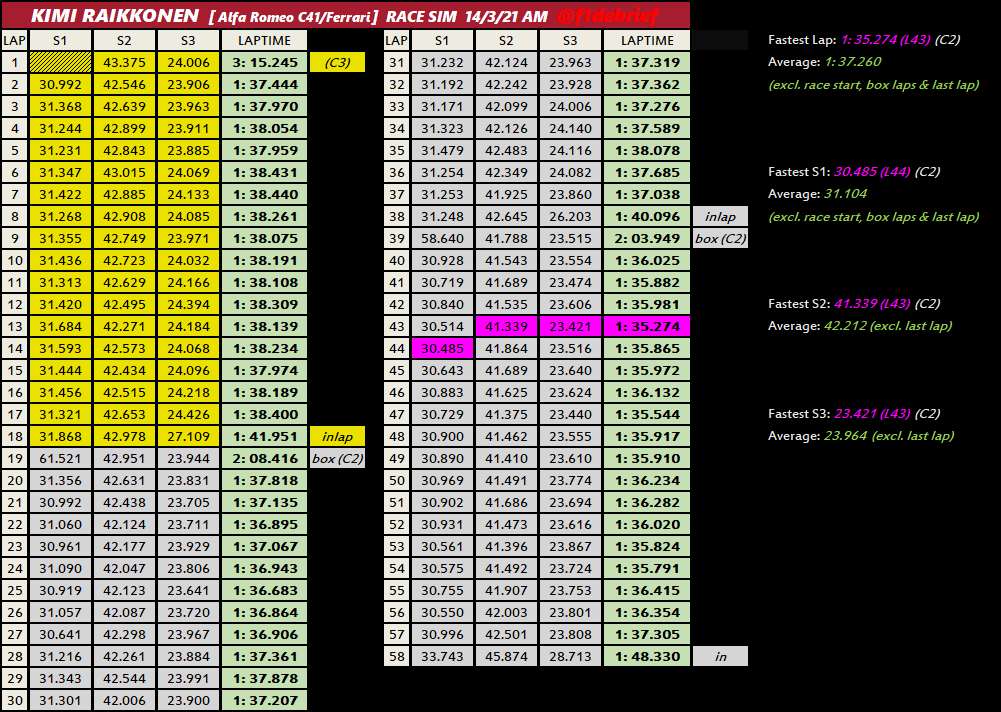
Task: Click laptime 1:36.683 on lap 25
Action: pos(264,591)
